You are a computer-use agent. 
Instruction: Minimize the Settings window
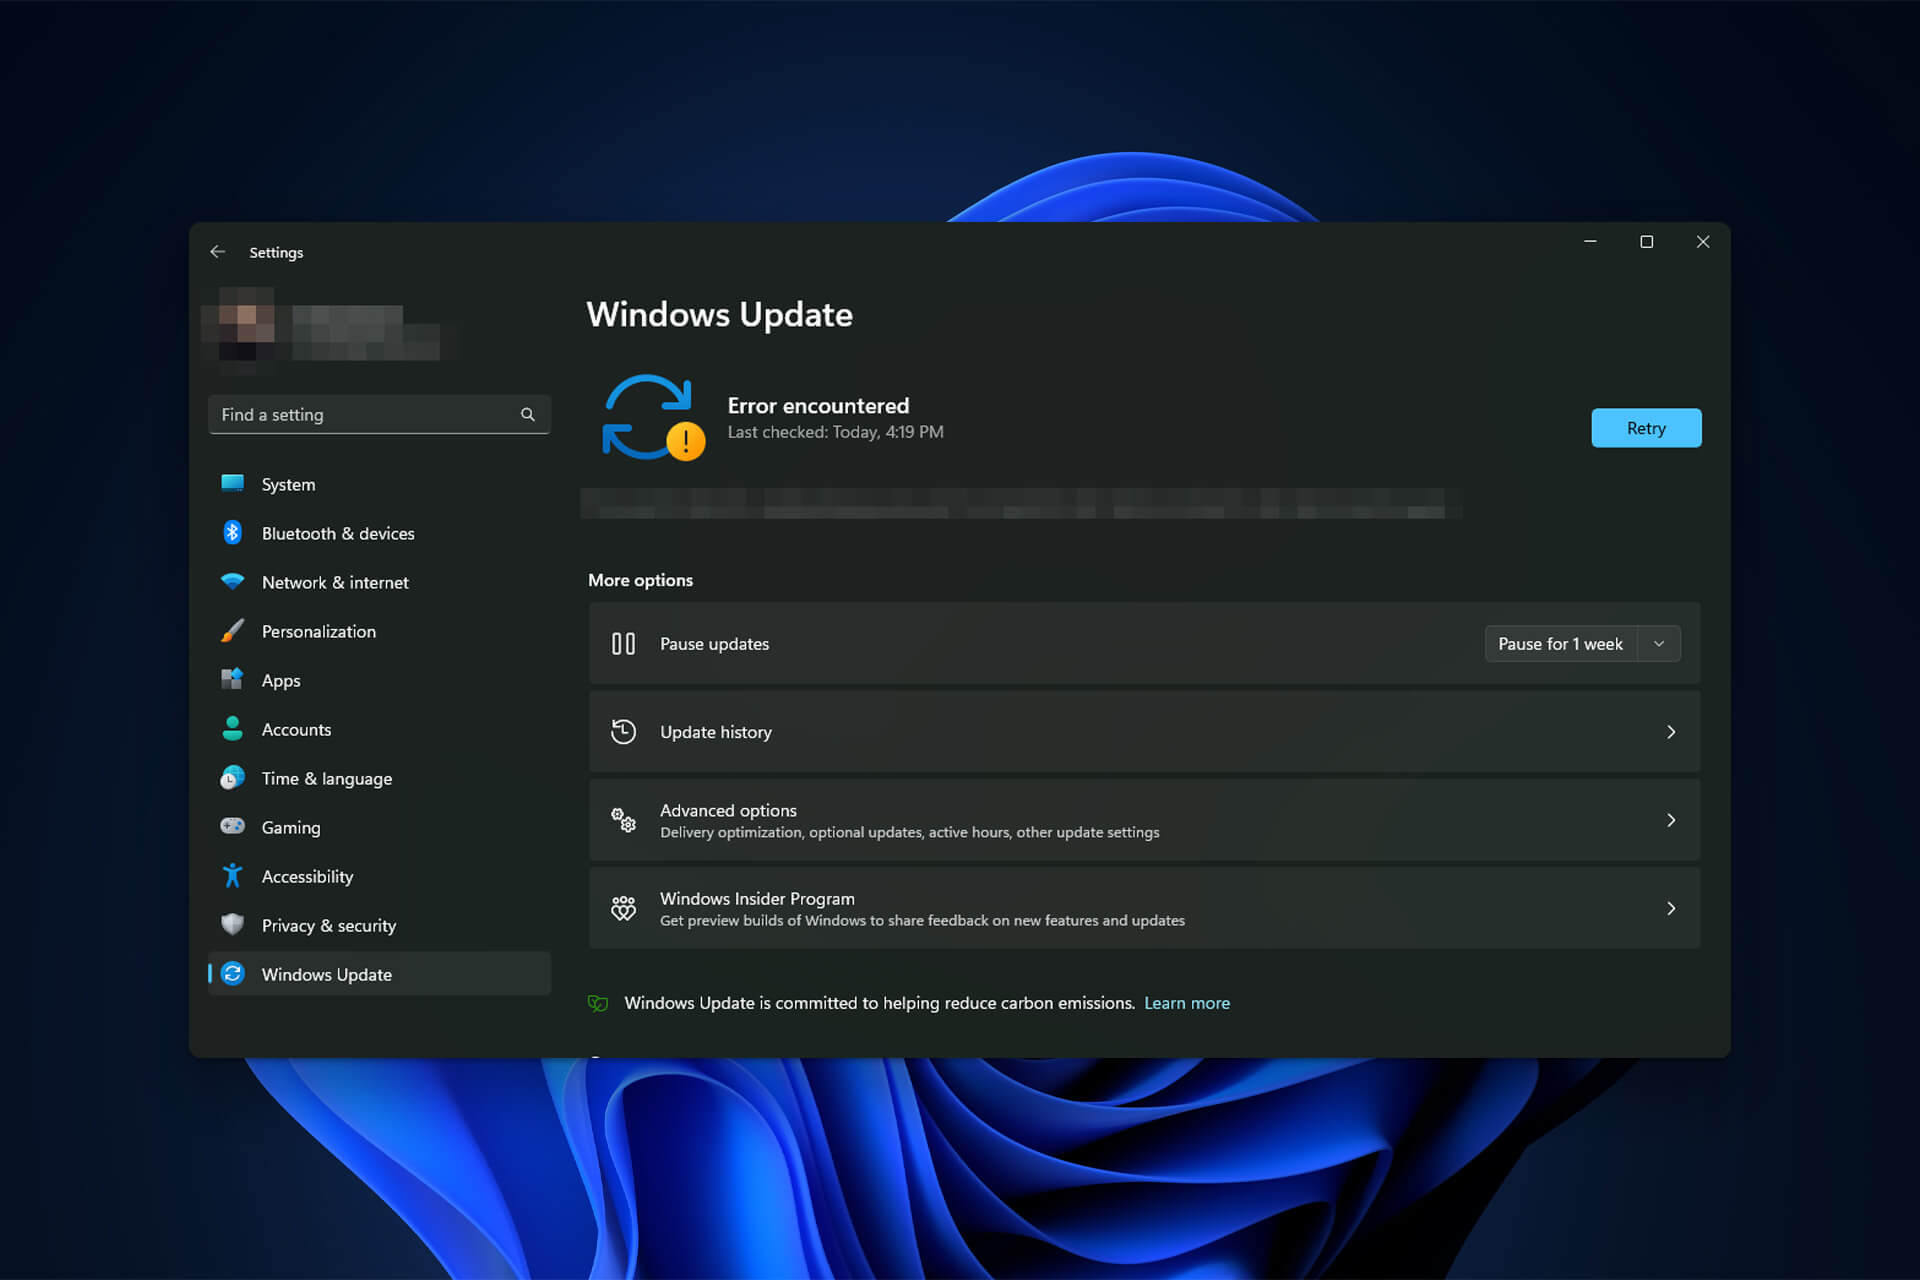[1590, 242]
